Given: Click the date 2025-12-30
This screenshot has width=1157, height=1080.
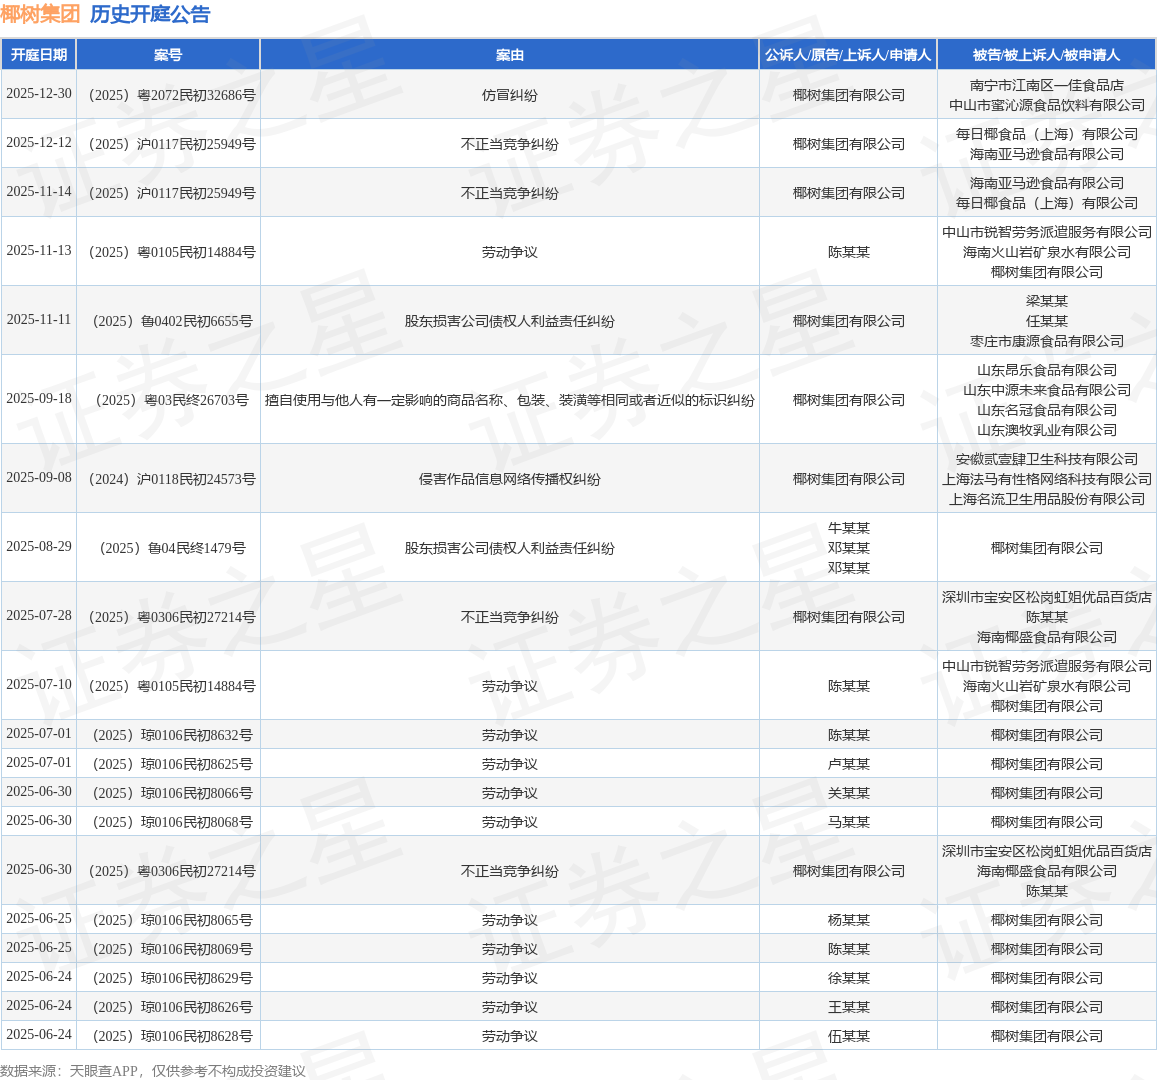Looking at the screenshot, I should click(39, 94).
